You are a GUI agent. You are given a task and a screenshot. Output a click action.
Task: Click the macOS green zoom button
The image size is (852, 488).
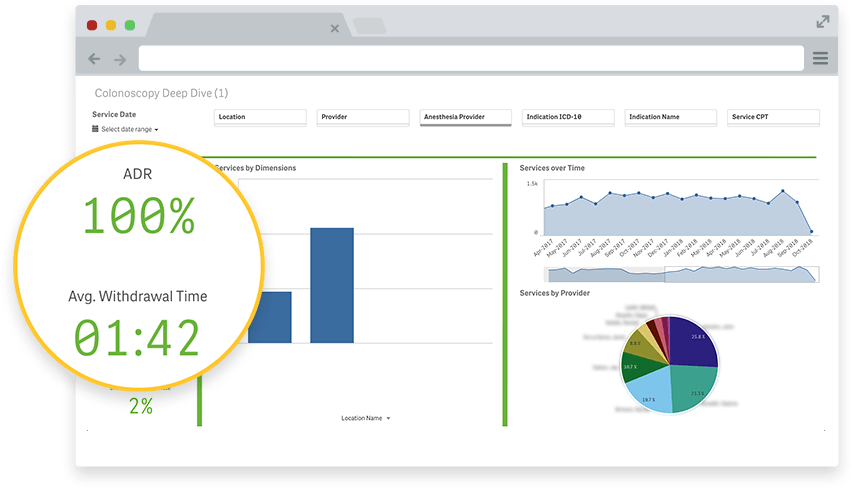(x=130, y=25)
